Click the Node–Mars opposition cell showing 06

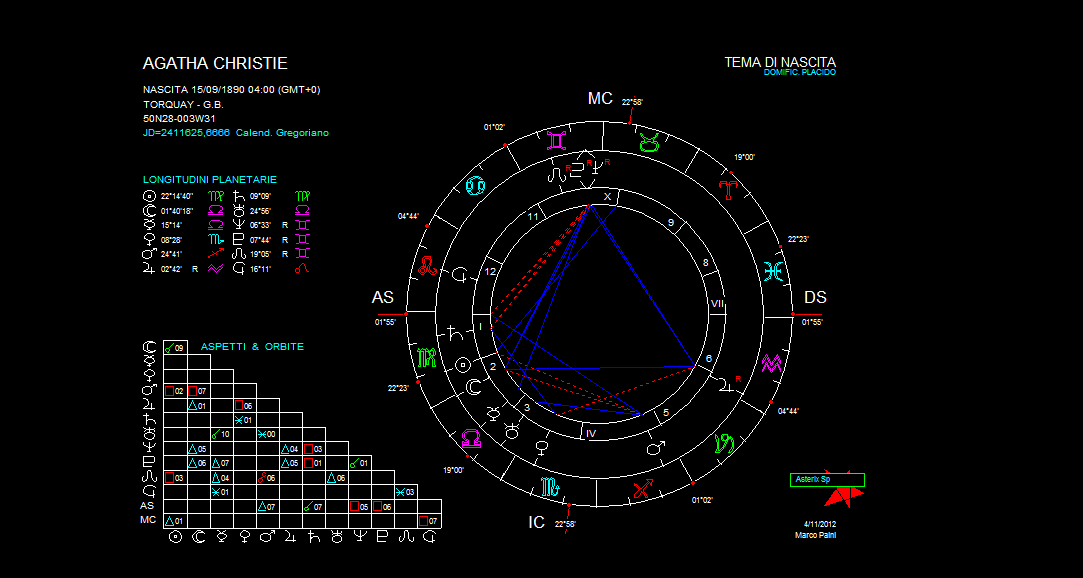[x=267, y=478]
